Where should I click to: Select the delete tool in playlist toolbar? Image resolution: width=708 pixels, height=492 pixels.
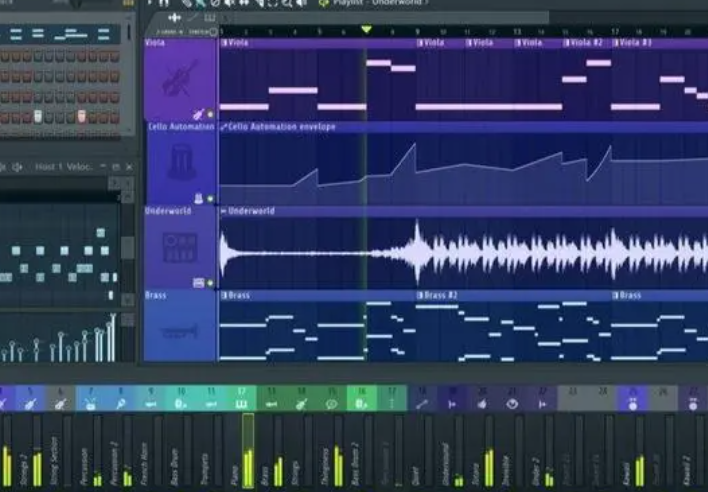click(x=215, y=3)
